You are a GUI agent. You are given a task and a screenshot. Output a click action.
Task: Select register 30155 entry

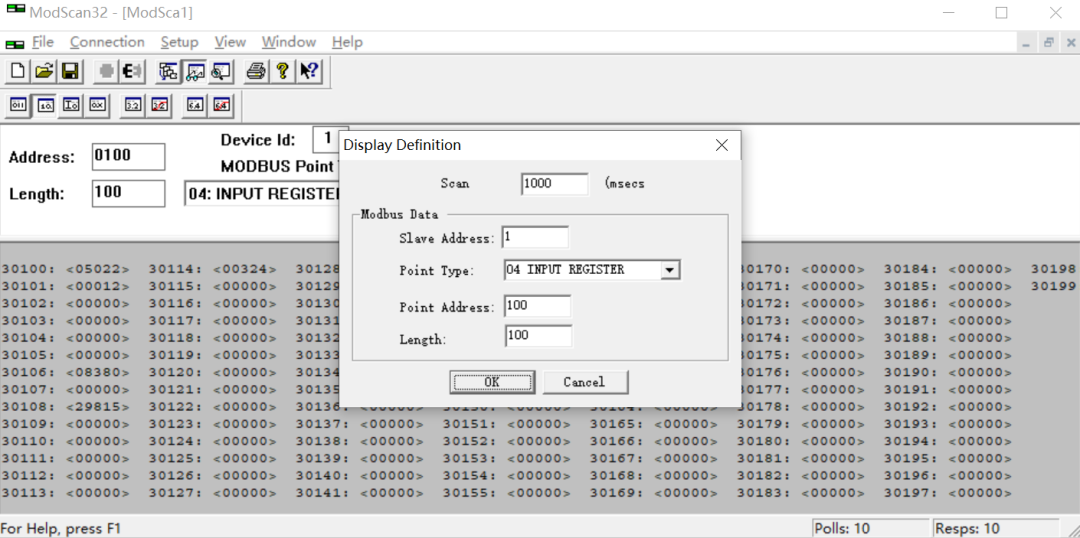pos(506,493)
